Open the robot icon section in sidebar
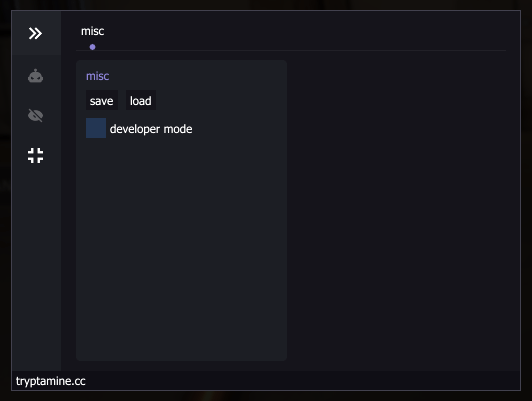 click(35, 76)
